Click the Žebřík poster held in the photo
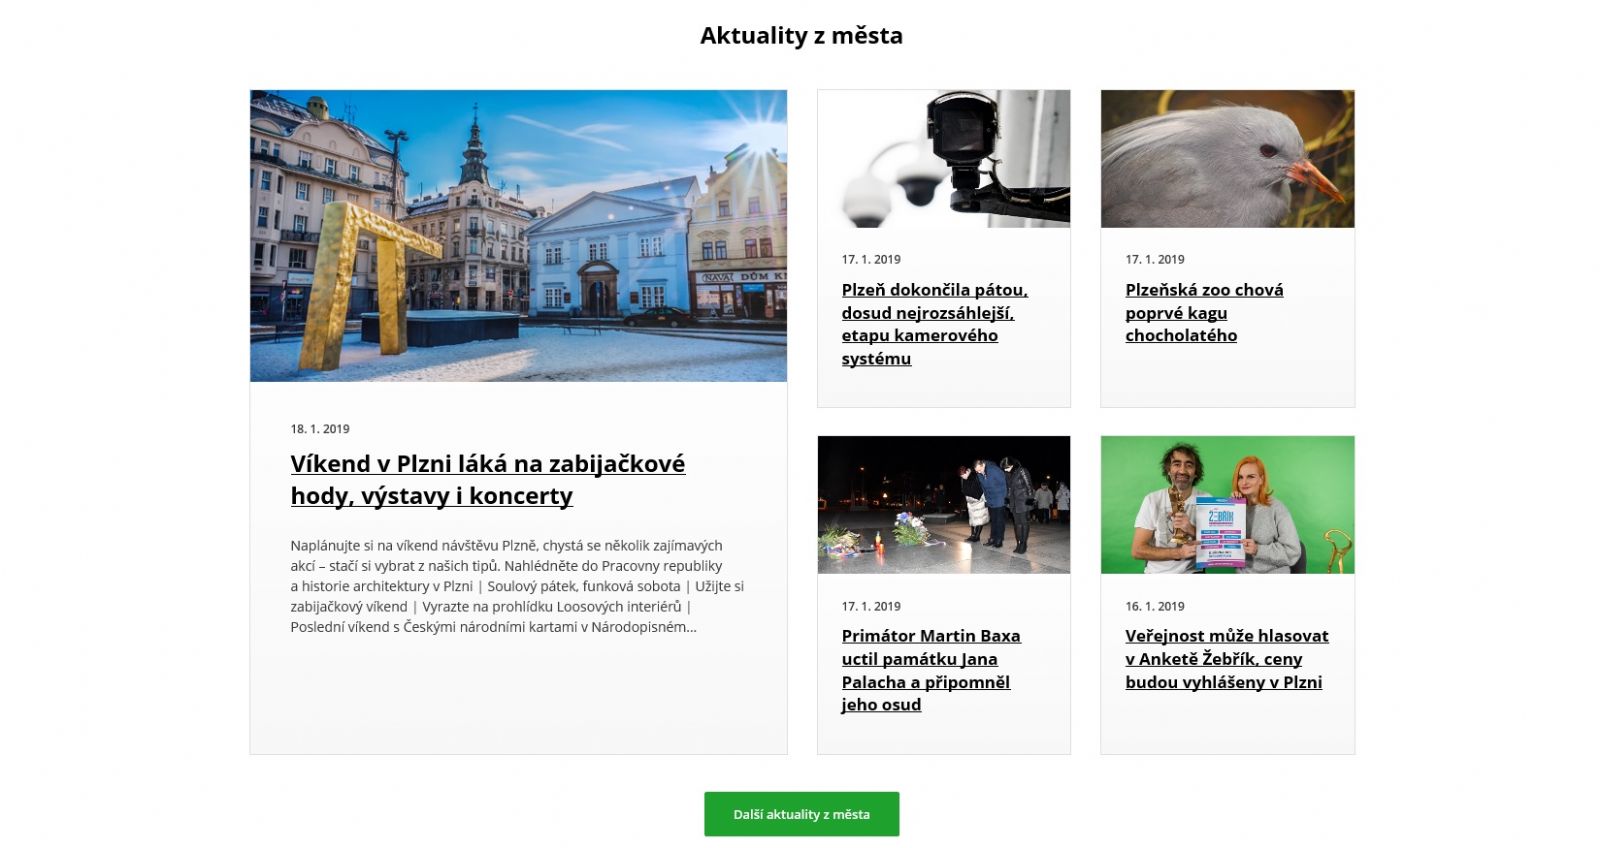Image resolution: width=1600 pixels, height=848 pixels. (1220, 532)
